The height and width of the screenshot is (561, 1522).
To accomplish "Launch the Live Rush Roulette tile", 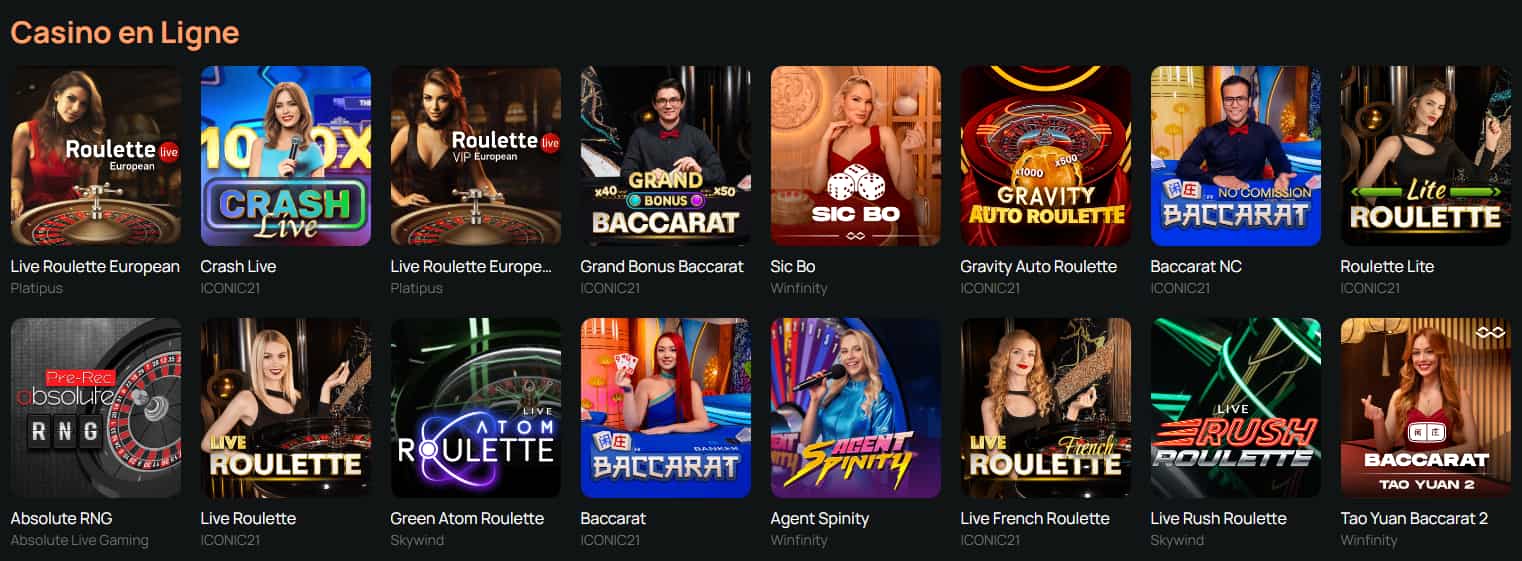I will click(x=1236, y=408).
